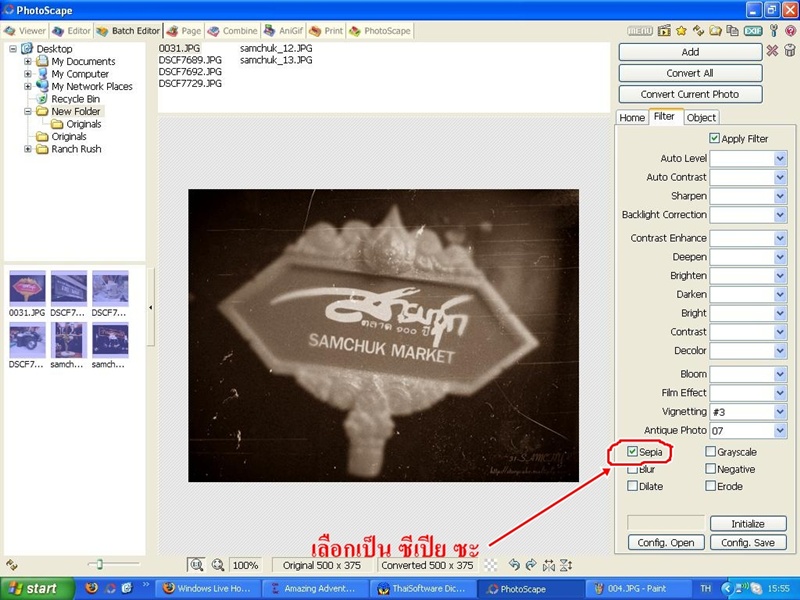Click the open-folder icon in top toolbar
800x600 pixels.
[x=715, y=31]
